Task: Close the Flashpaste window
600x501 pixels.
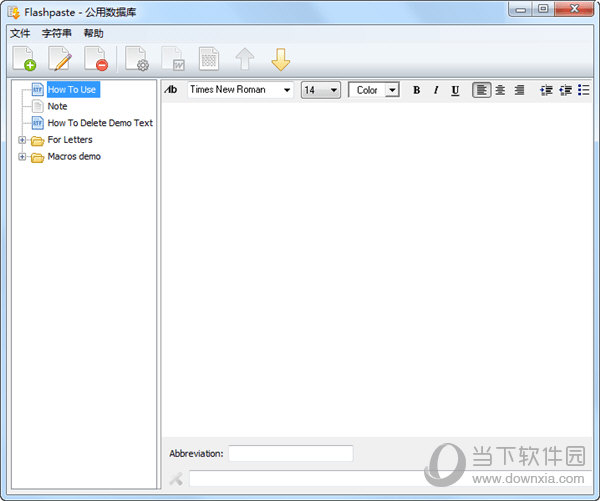Action: click(x=574, y=9)
